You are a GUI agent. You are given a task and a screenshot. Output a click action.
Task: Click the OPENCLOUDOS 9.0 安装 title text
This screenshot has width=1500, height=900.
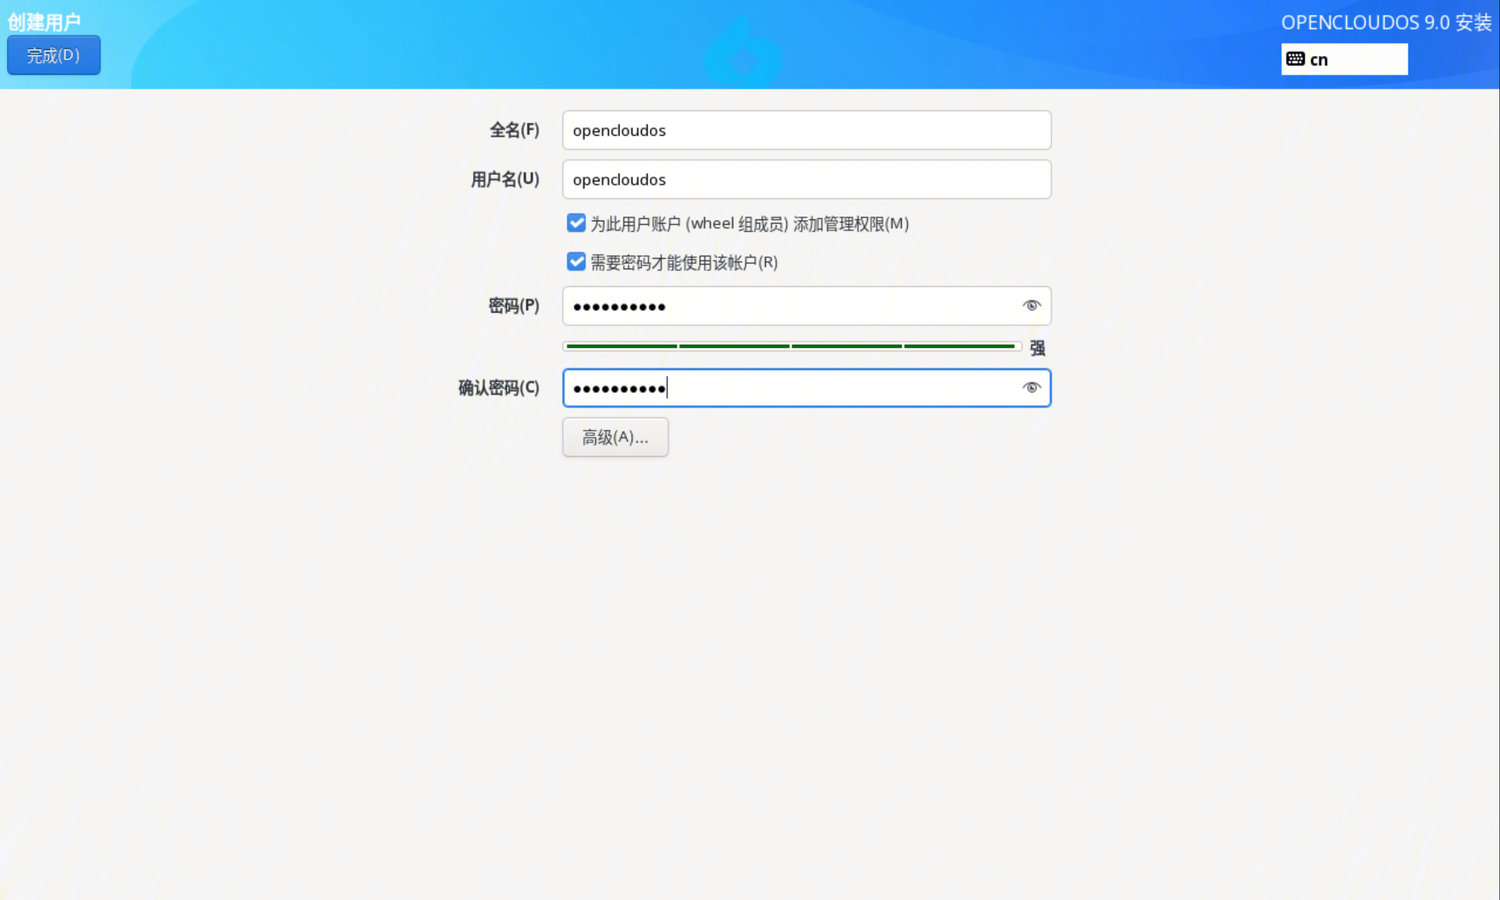coord(1386,22)
